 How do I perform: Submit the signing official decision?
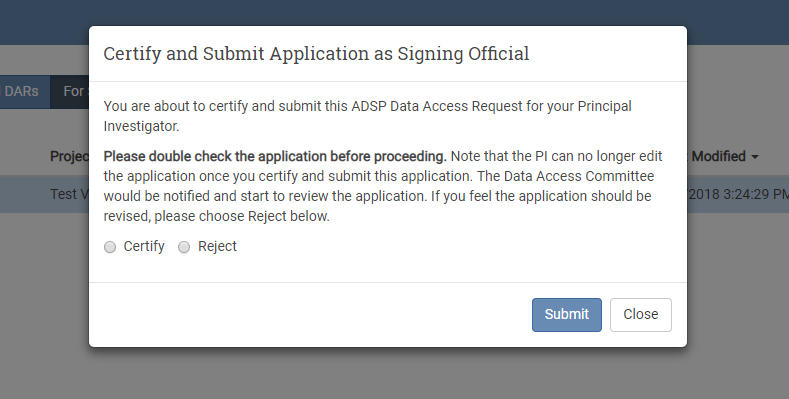[x=567, y=315]
